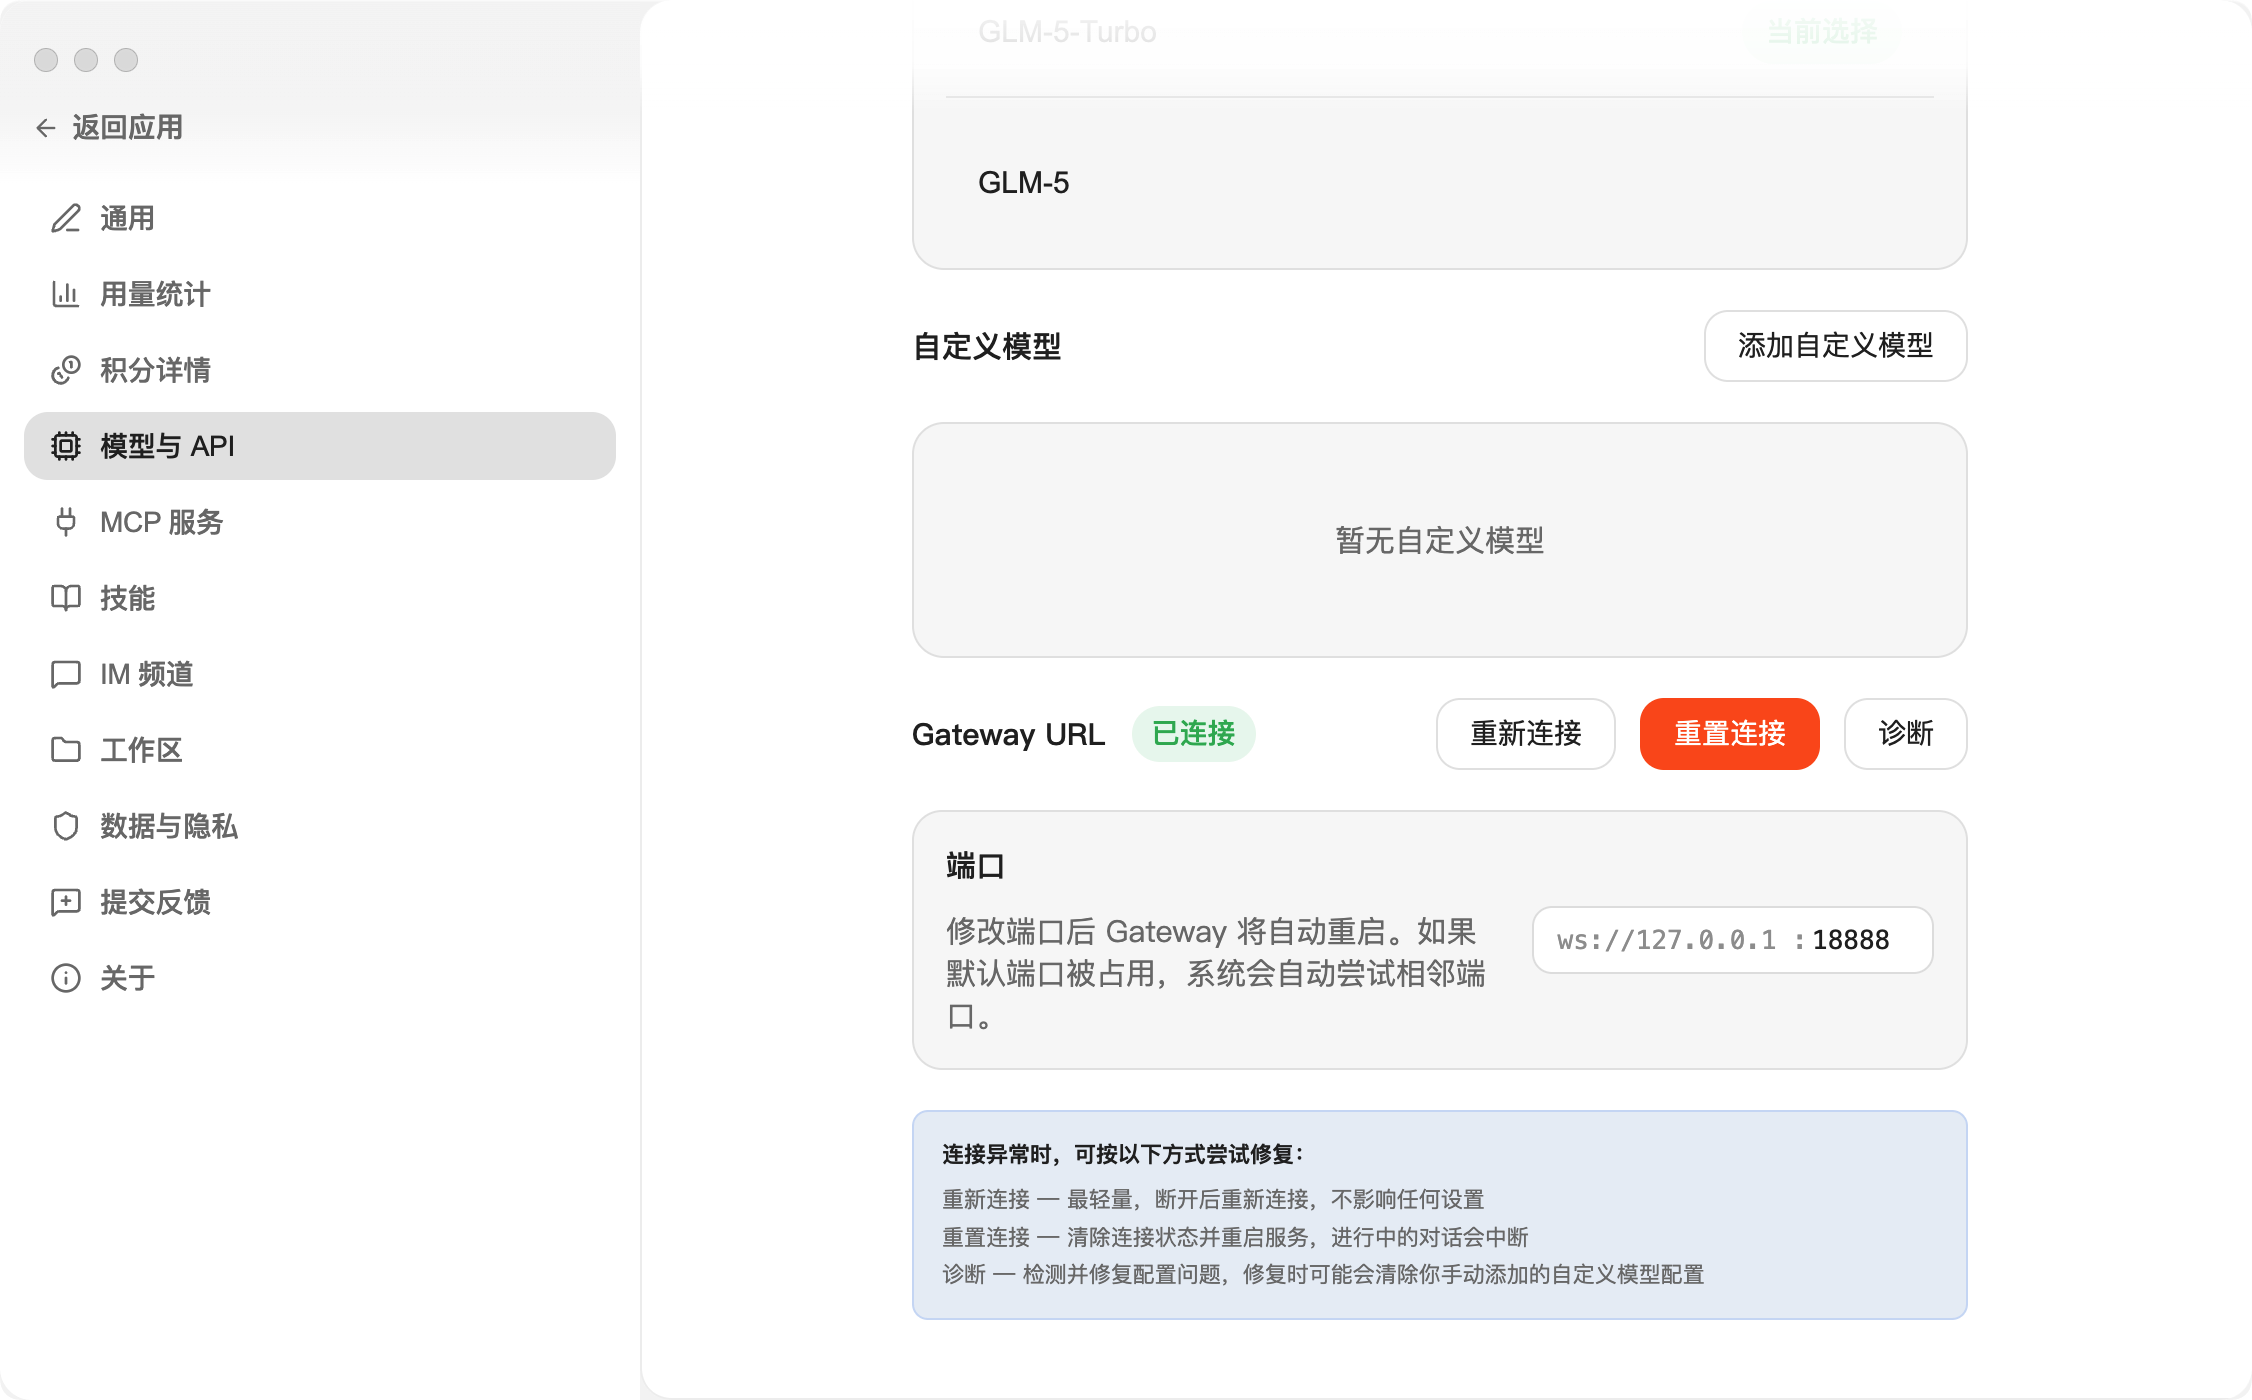Image resolution: width=2252 pixels, height=1400 pixels.
Task: Click the port number field showing 18888
Action: 1850,940
